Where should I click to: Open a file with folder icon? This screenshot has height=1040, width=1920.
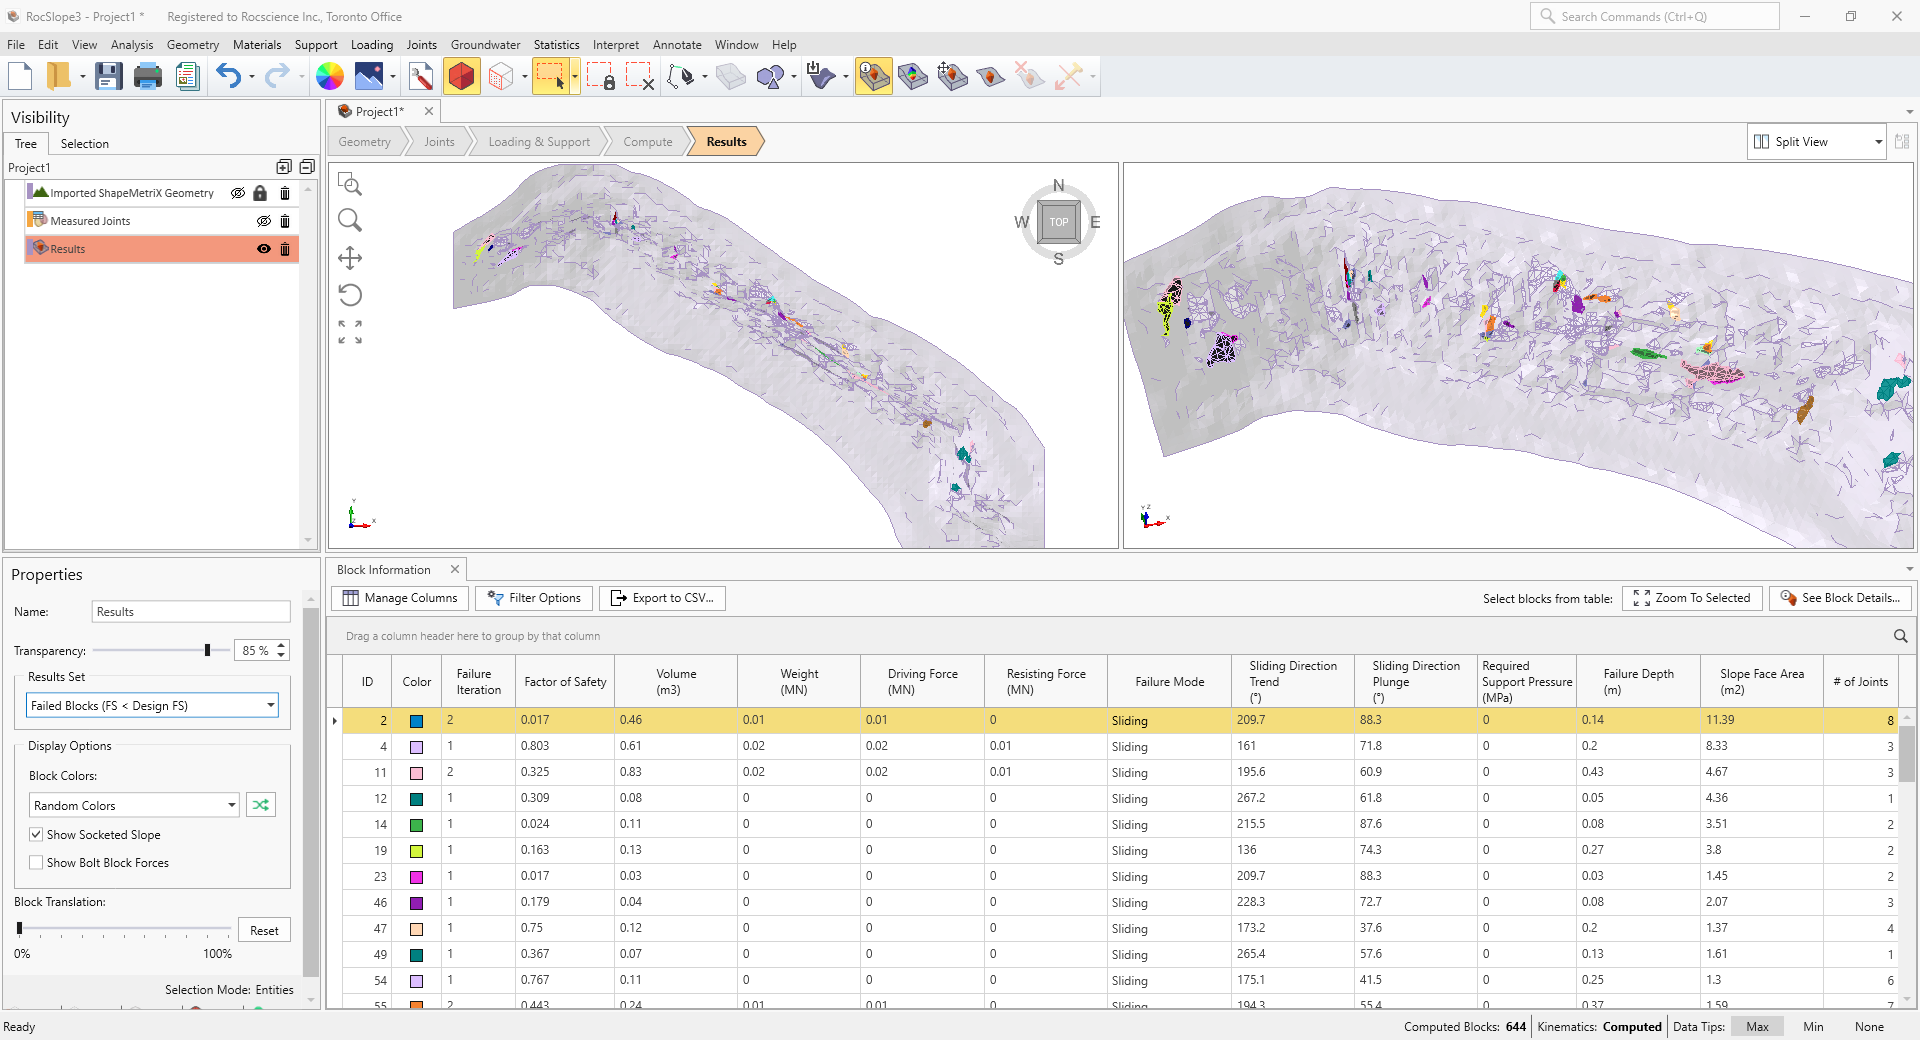click(59, 76)
